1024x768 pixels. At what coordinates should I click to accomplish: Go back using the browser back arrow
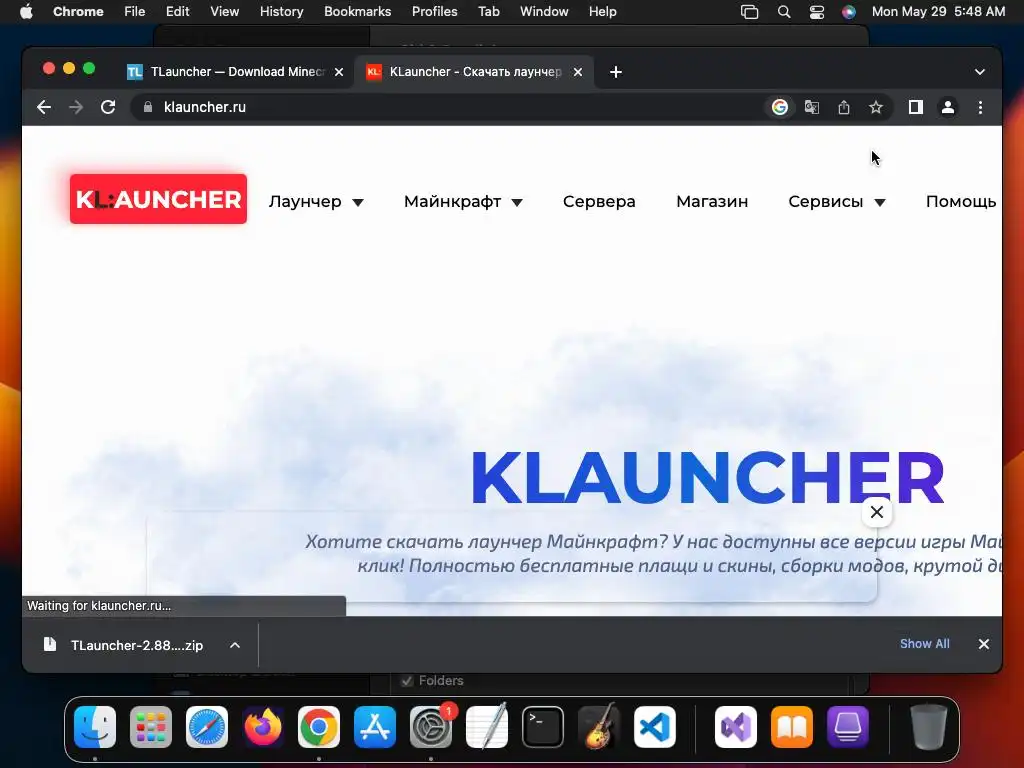[x=44, y=107]
